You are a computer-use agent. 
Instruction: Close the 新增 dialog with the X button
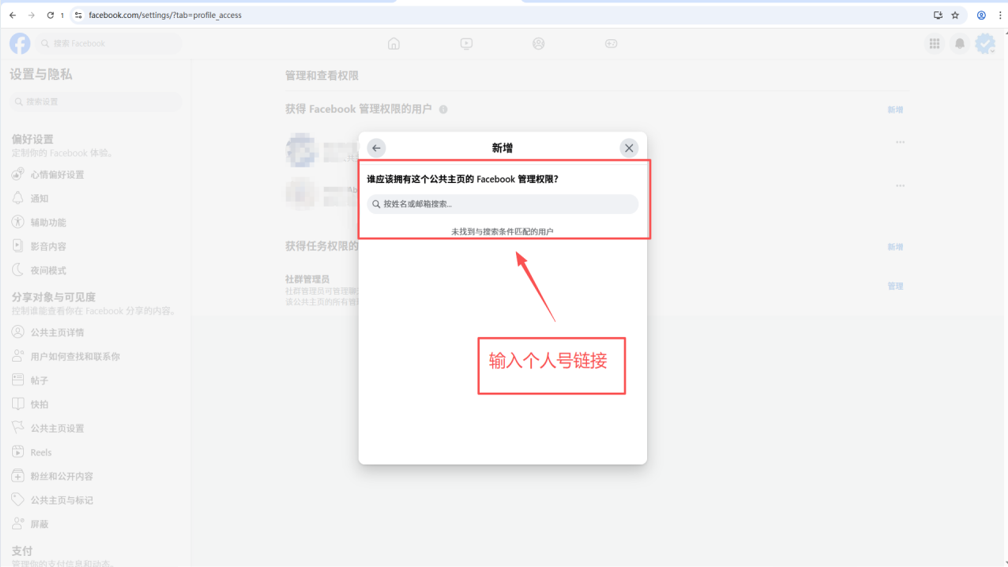pos(629,148)
